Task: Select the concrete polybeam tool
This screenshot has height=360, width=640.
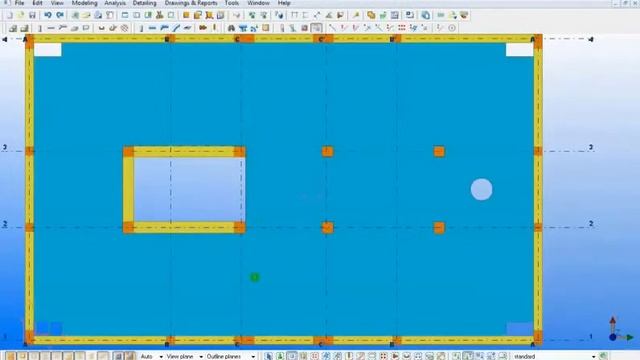Action: tap(62, 28)
